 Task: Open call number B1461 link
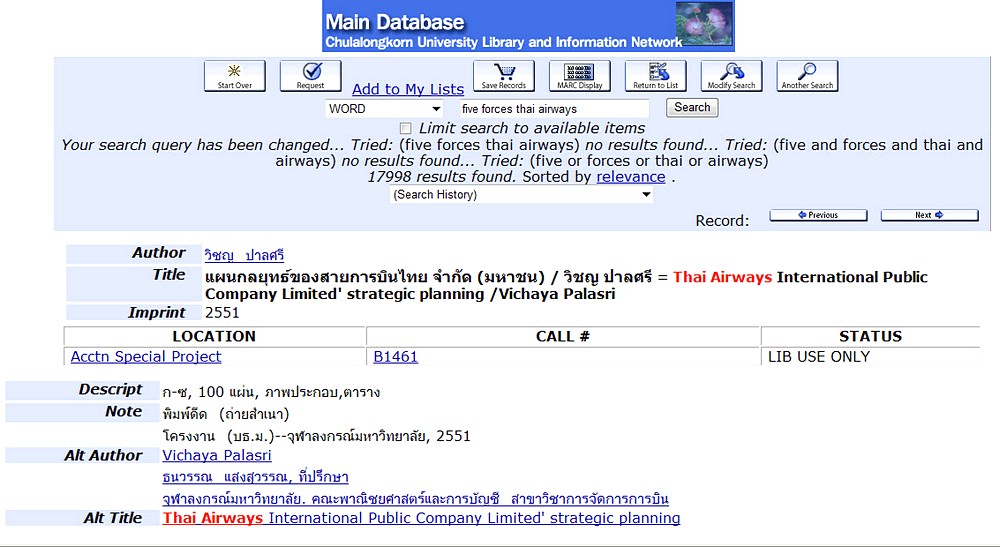(x=395, y=356)
